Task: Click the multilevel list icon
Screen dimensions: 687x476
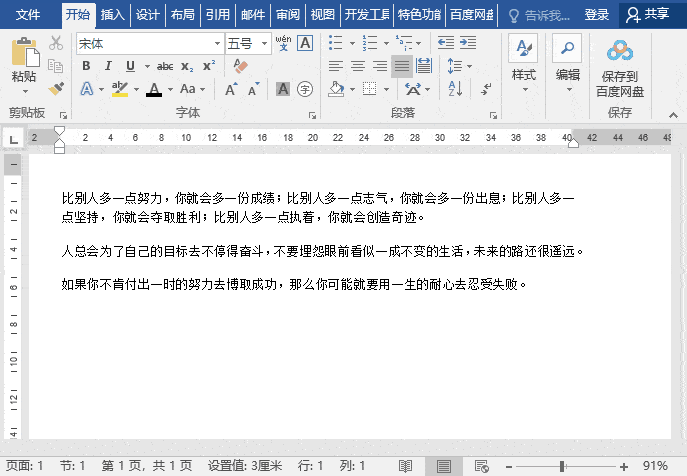Action: 404,43
